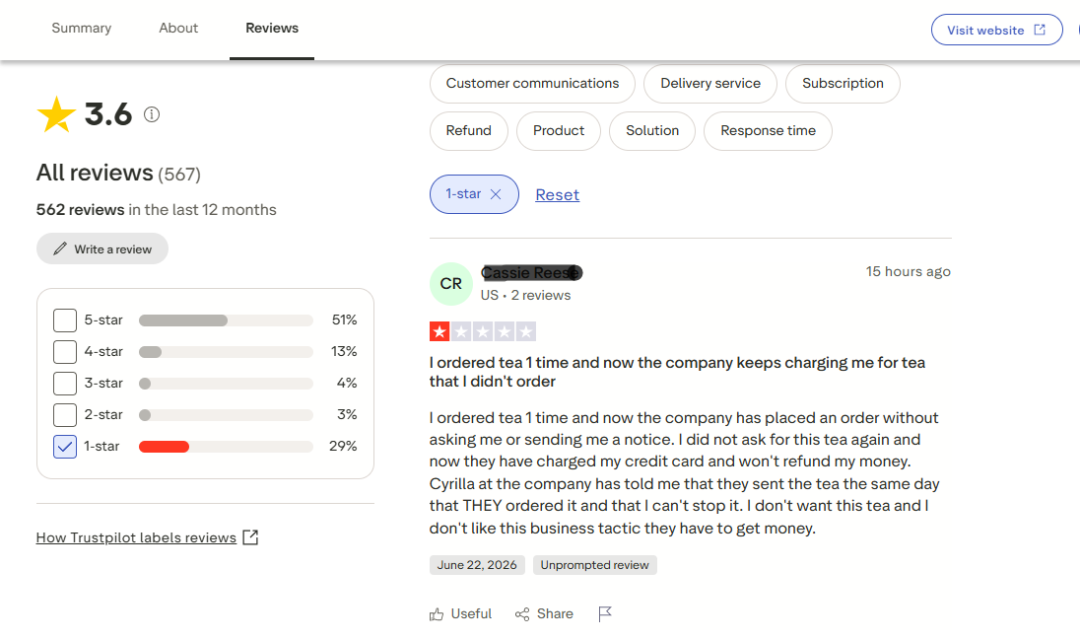Click the one-star rating image on review
1080x640 pixels.
pos(482,332)
